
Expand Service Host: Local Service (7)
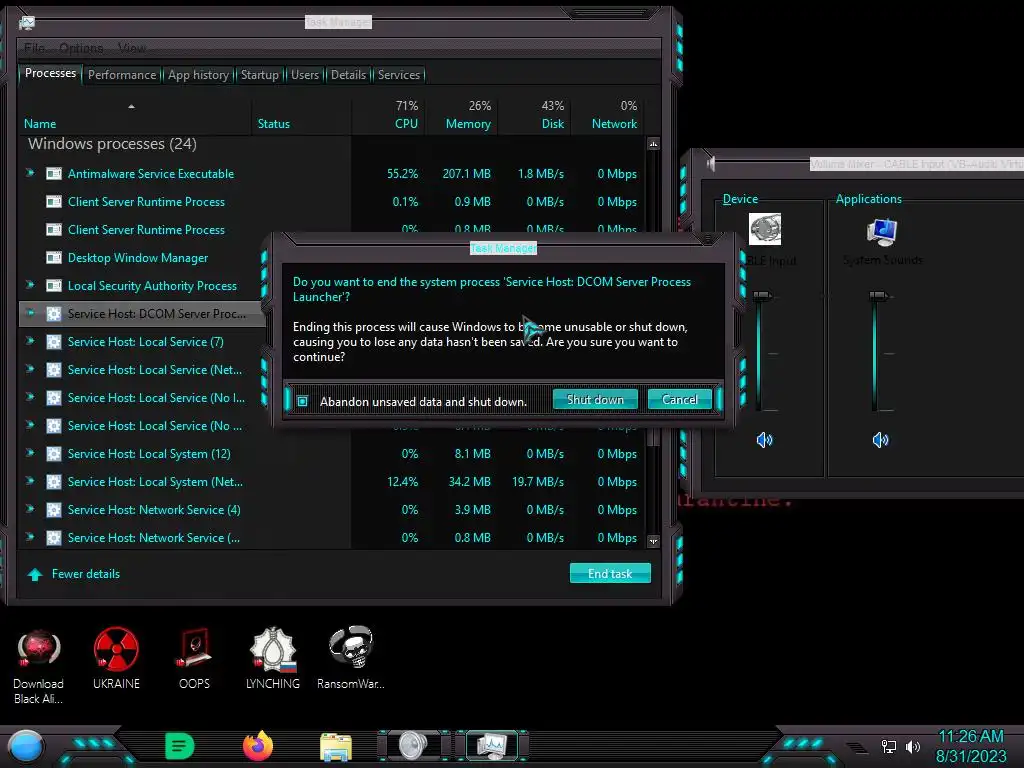[x=30, y=341]
